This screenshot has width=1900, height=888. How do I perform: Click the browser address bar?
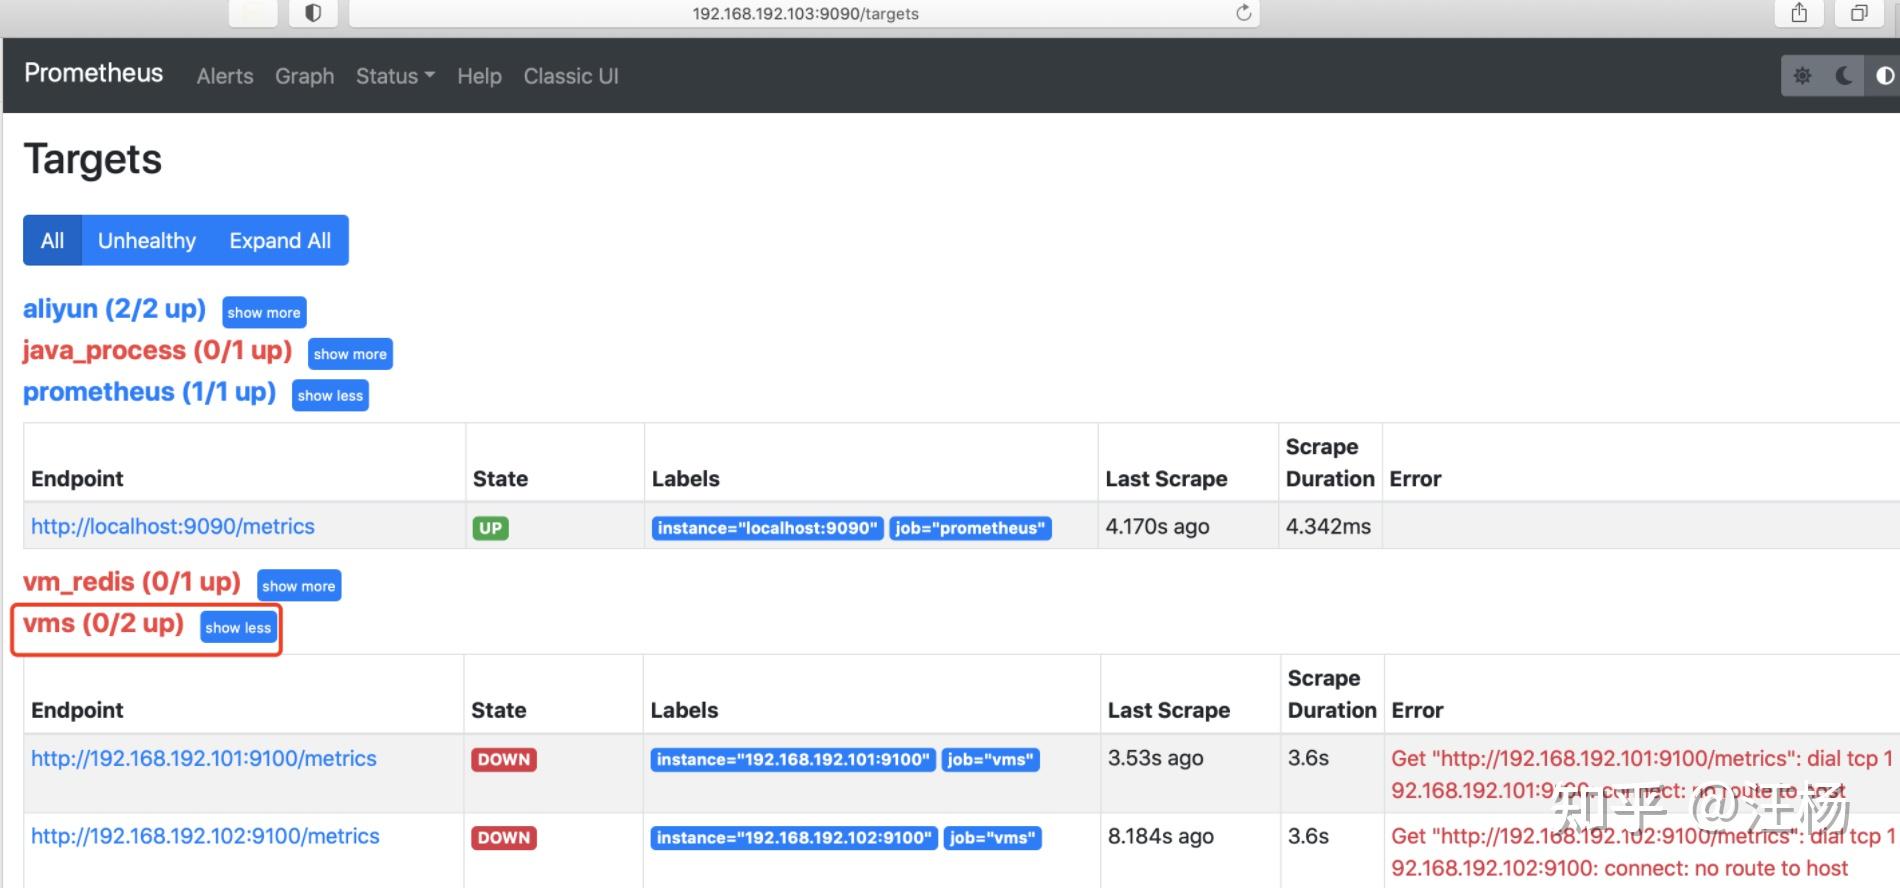(x=805, y=13)
